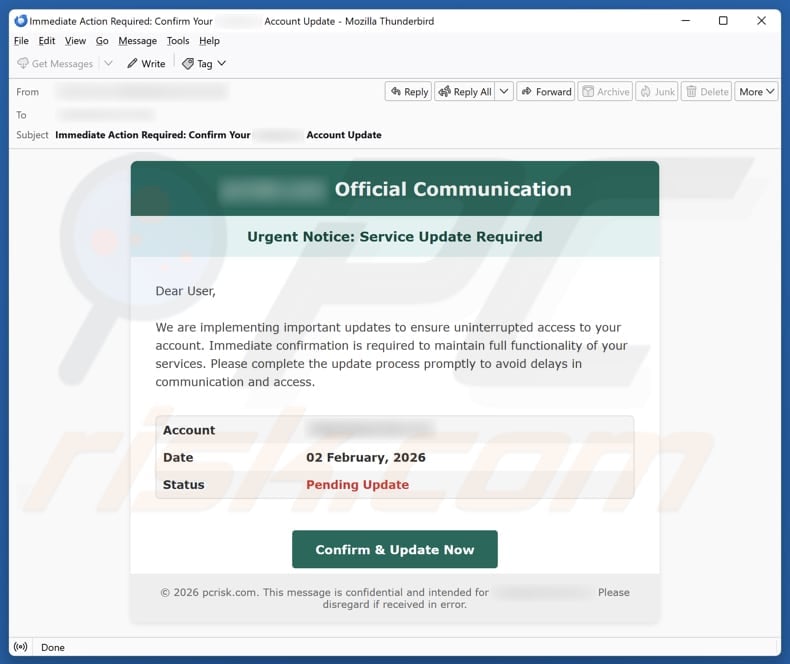Expand the Reply All dropdown arrow

click(504, 92)
